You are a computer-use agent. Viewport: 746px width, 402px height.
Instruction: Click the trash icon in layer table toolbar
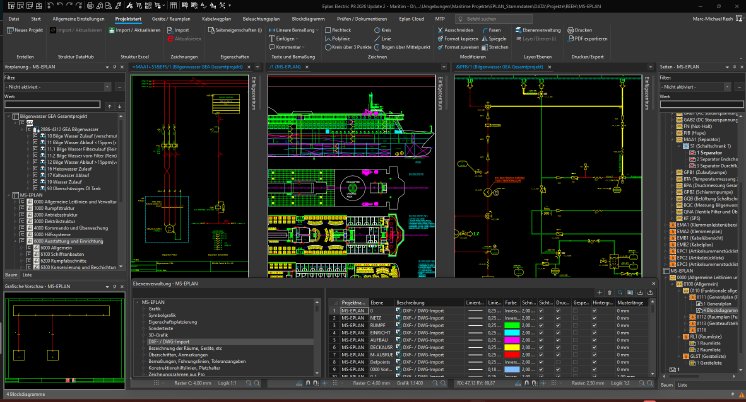click(x=609, y=293)
